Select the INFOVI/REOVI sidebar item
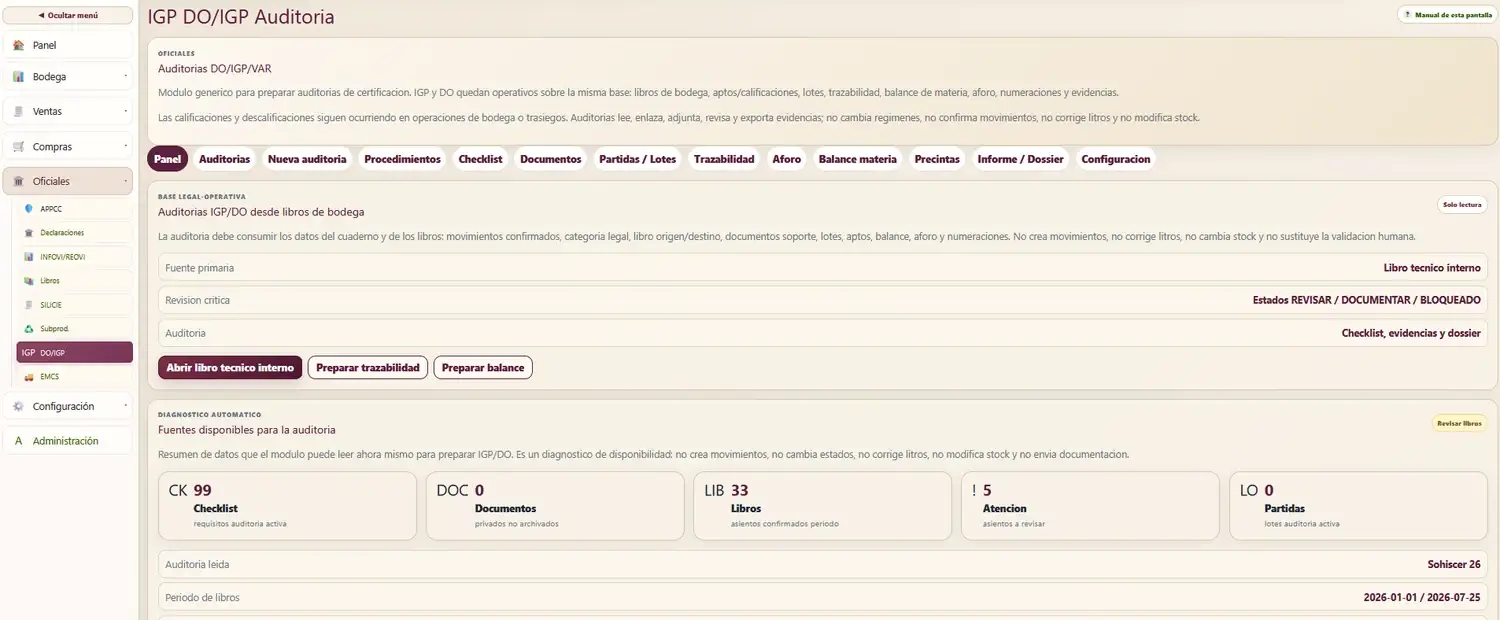Image resolution: width=1500 pixels, height=620 pixels. click(75, 256)
